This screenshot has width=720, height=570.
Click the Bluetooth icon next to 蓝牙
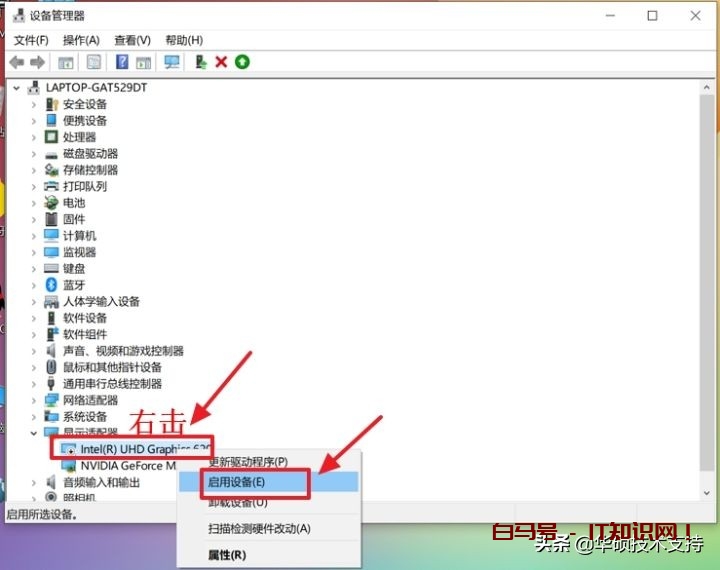point(52,285)
